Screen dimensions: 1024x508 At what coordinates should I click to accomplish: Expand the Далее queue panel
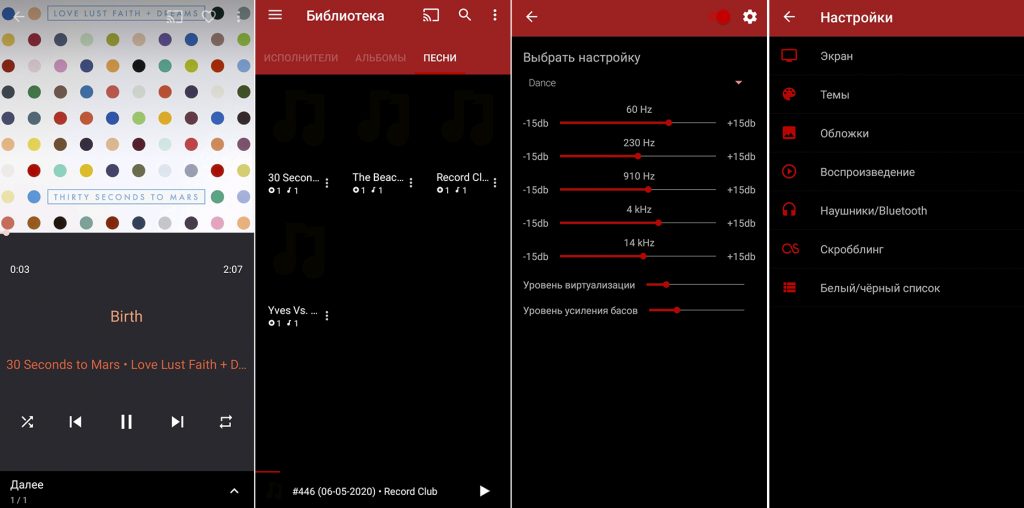[x=234, y=491]
